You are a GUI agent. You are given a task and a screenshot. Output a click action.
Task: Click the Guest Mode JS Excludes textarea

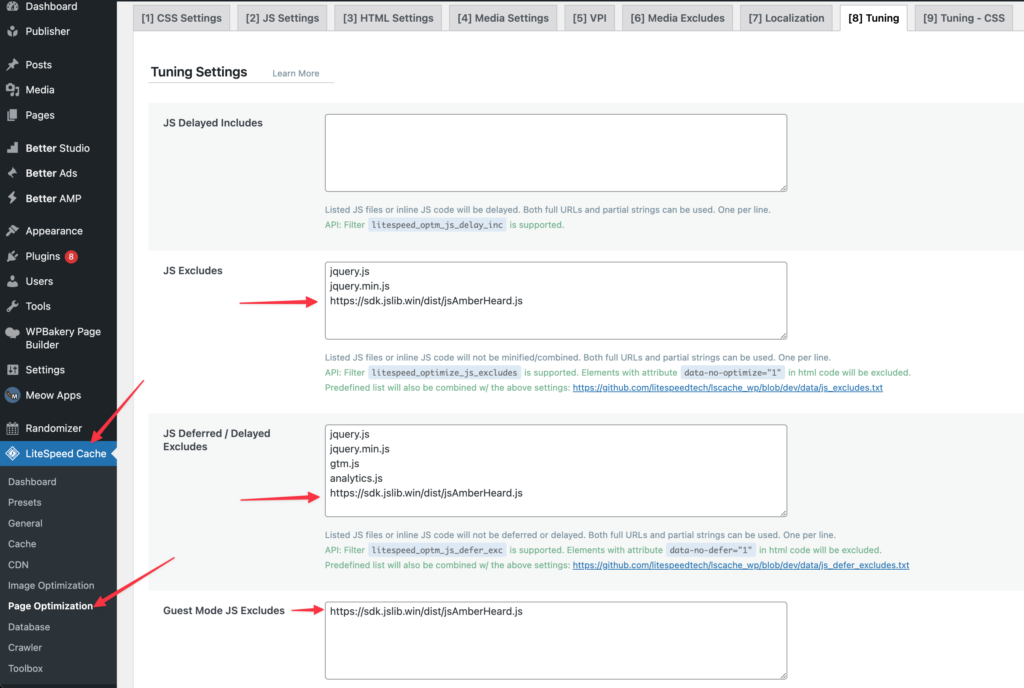point(556,640)
